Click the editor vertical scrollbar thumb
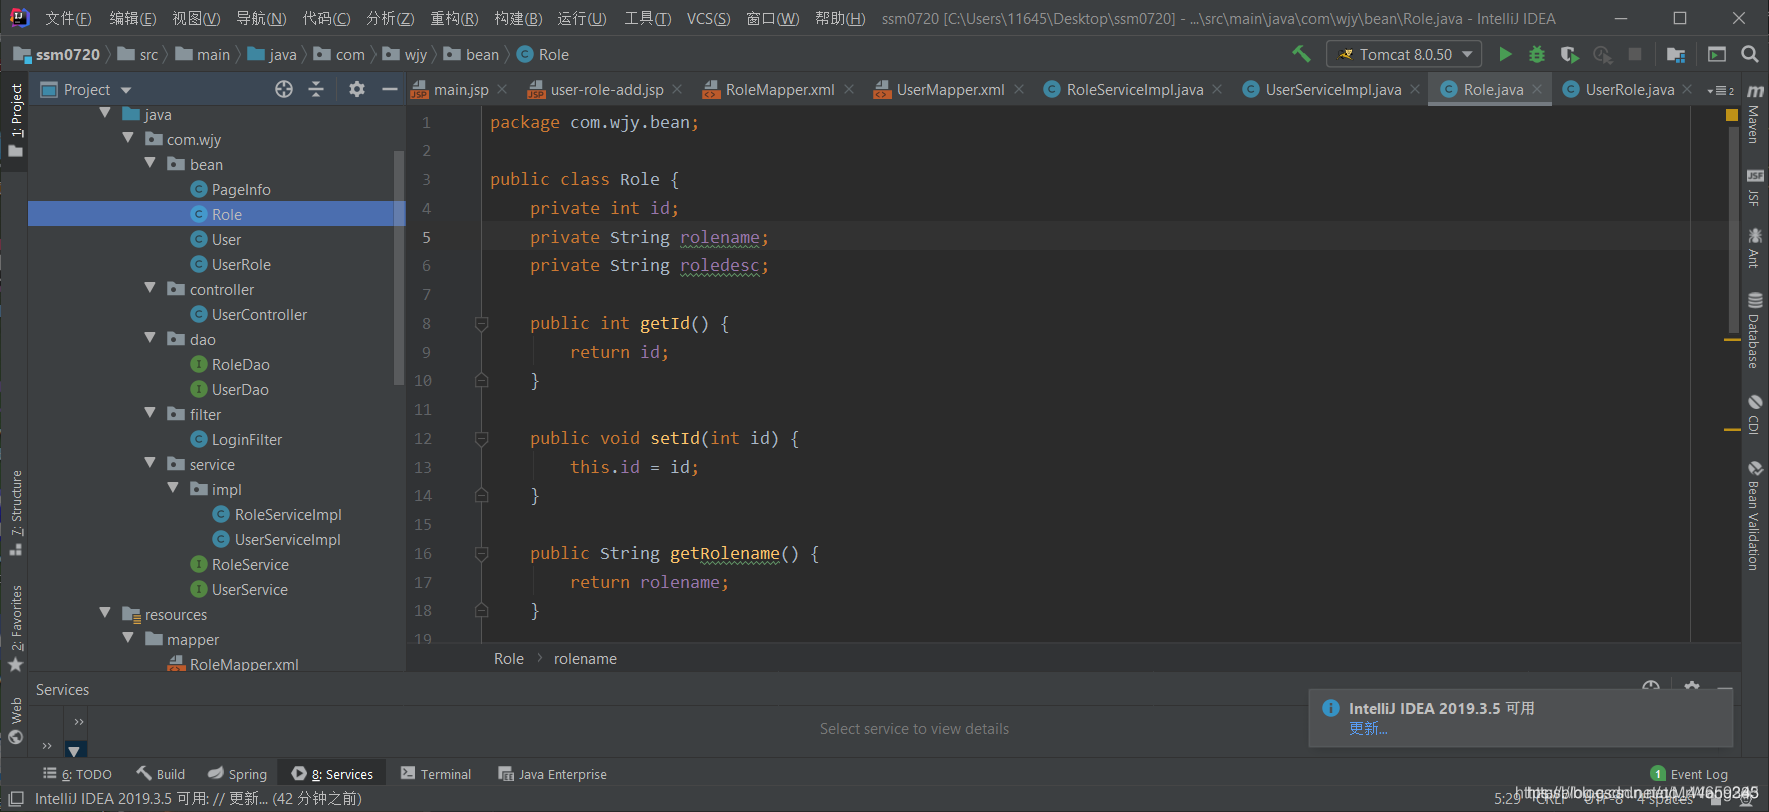 click(1733, 230)
